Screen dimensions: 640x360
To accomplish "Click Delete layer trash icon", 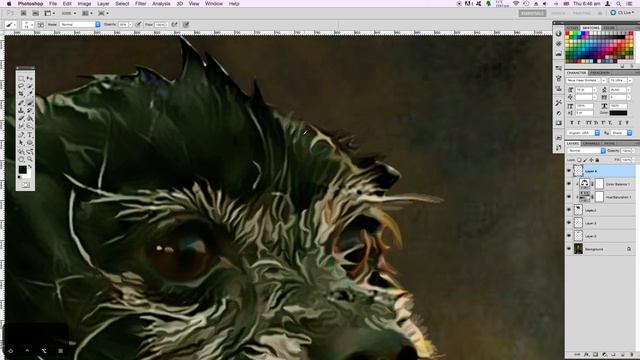I will pos(631,355).
